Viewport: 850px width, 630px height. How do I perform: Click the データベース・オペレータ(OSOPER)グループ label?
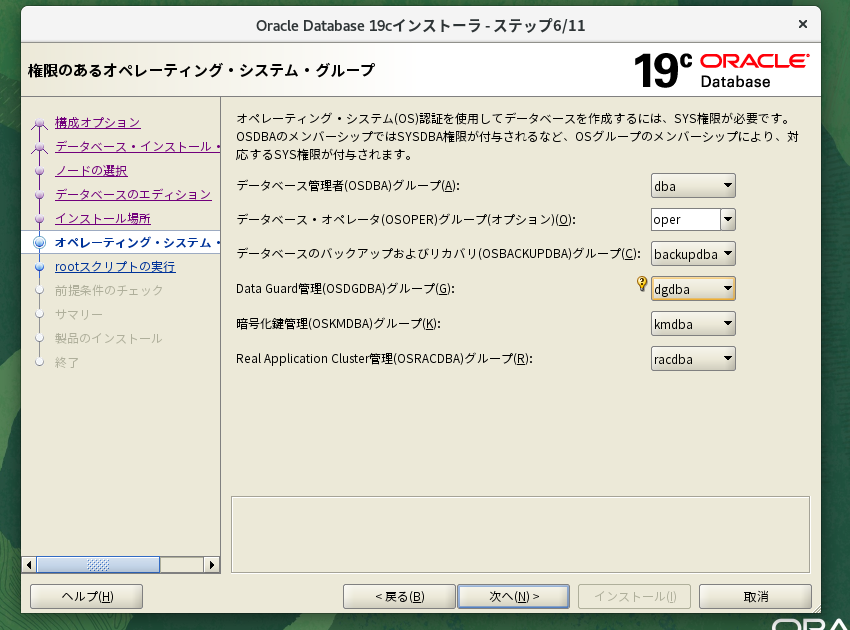(405, 220)
